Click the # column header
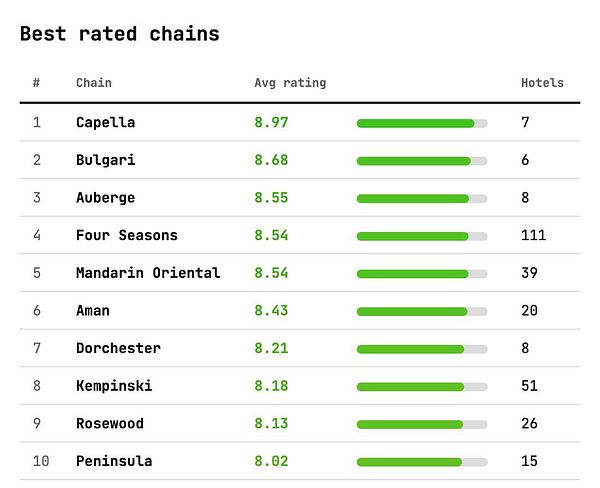600x488 pixels. pos(36,83)
